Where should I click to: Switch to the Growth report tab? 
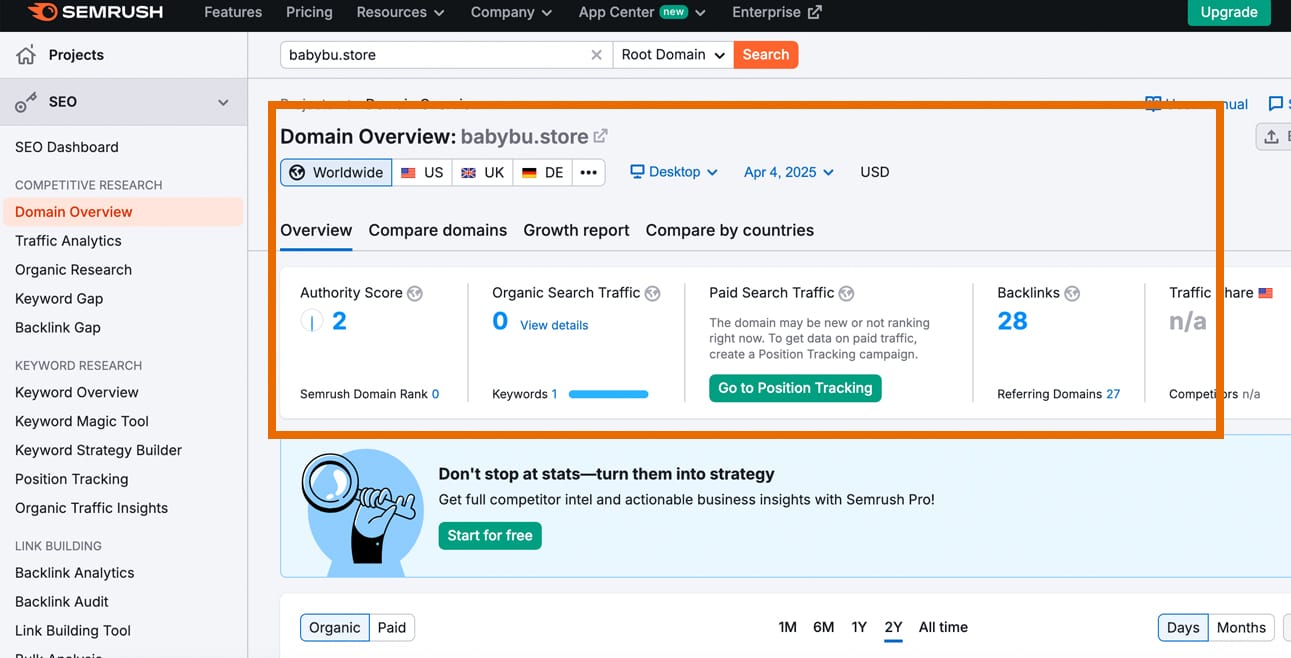pos(577,230)
